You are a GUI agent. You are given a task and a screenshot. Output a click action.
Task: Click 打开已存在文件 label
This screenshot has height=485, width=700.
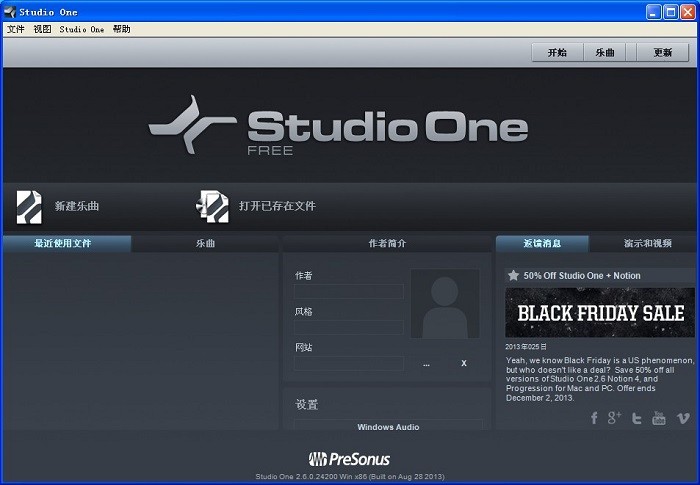click(x=277, y=206)
